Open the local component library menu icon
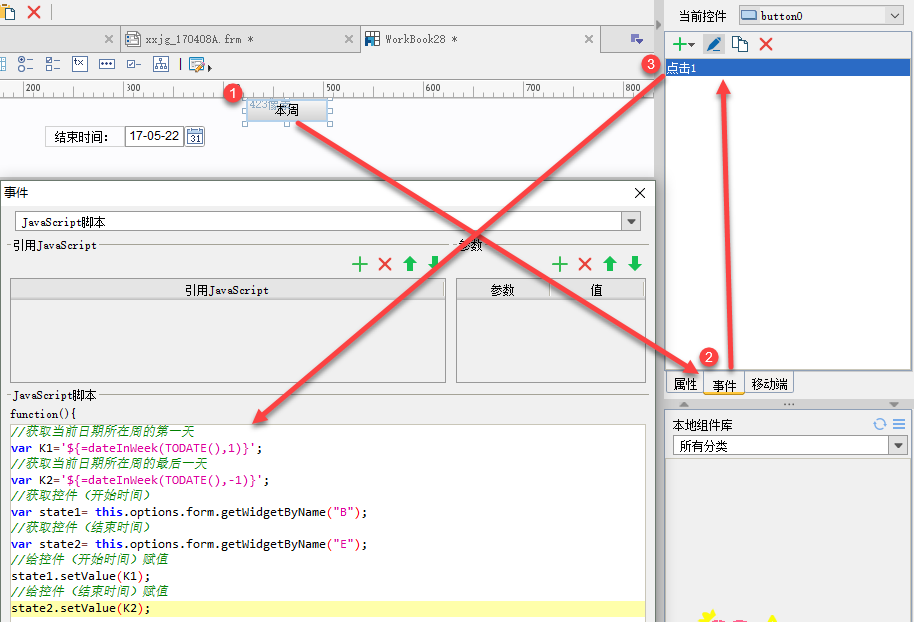 [x=899, y=424]
